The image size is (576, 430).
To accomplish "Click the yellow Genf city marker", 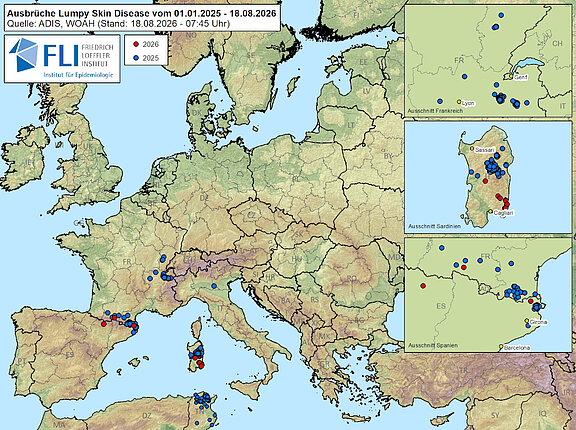I will click(511, 76).
